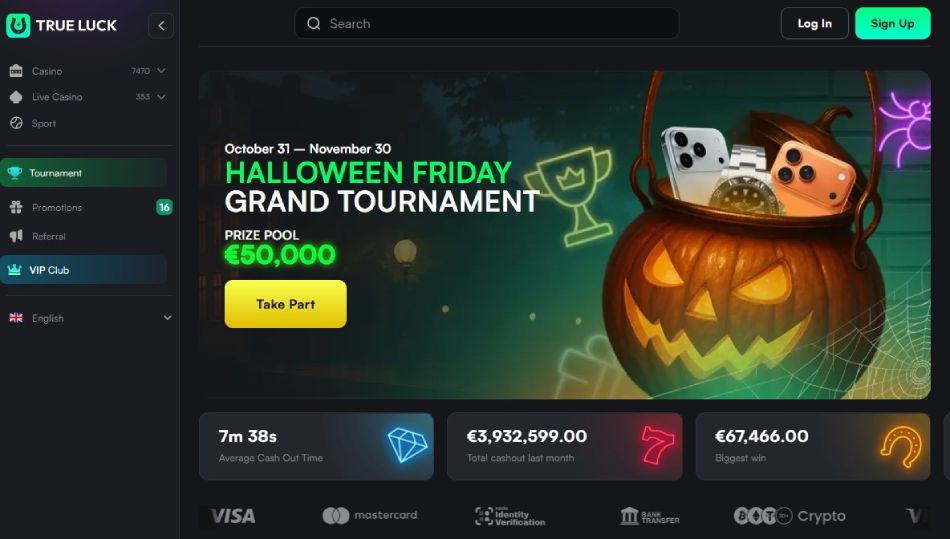Expand the Live Casino submenu chevron
This screenshot has width=950, height=539.
161,97
